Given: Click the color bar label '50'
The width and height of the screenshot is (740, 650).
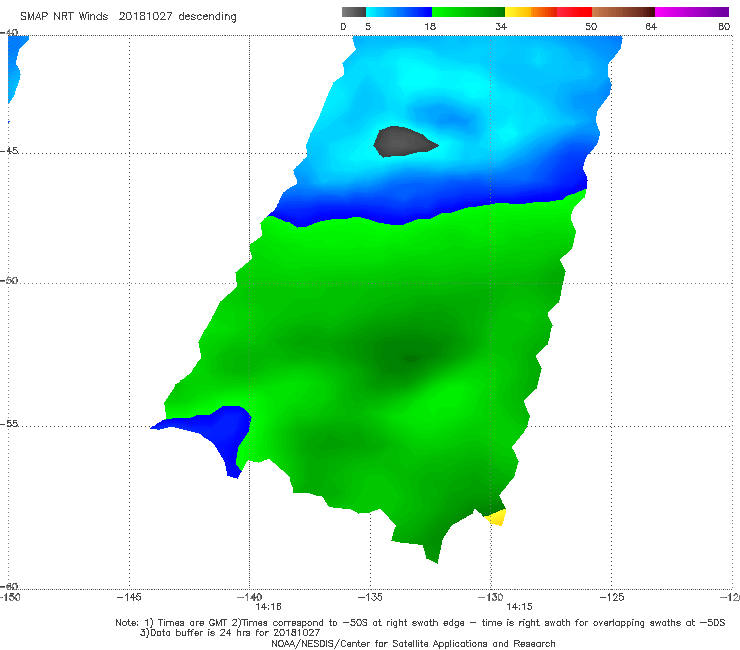Looking at the screenshot, I should click(591, 26).
